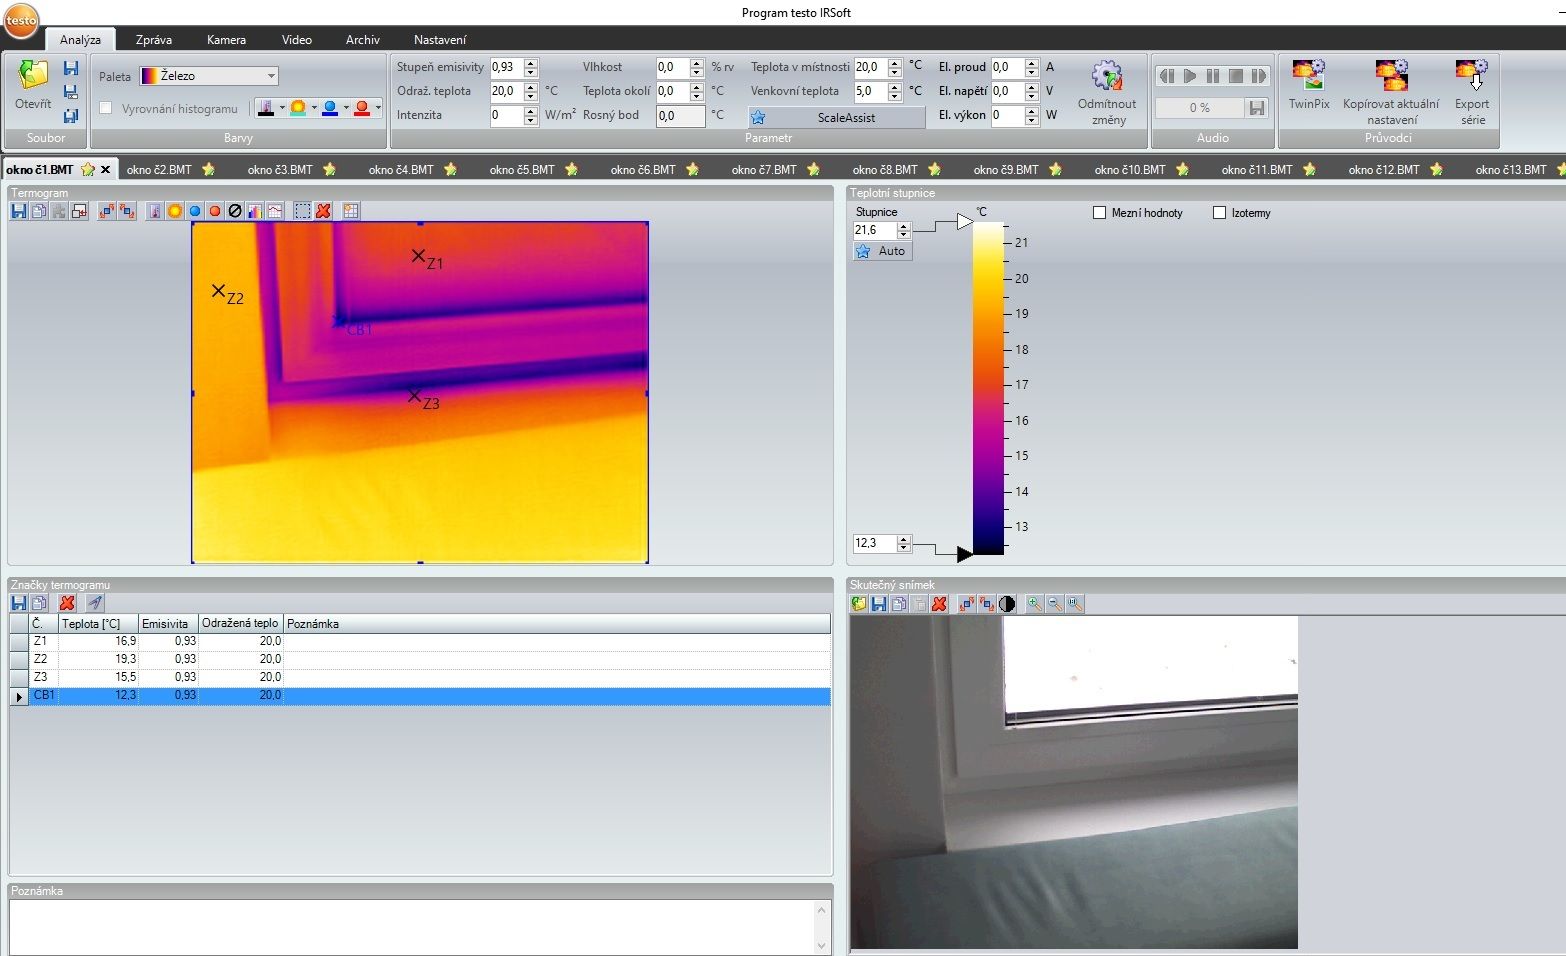Click the Otevřít open file icon

pyautogui.click(x=32, y=78)
